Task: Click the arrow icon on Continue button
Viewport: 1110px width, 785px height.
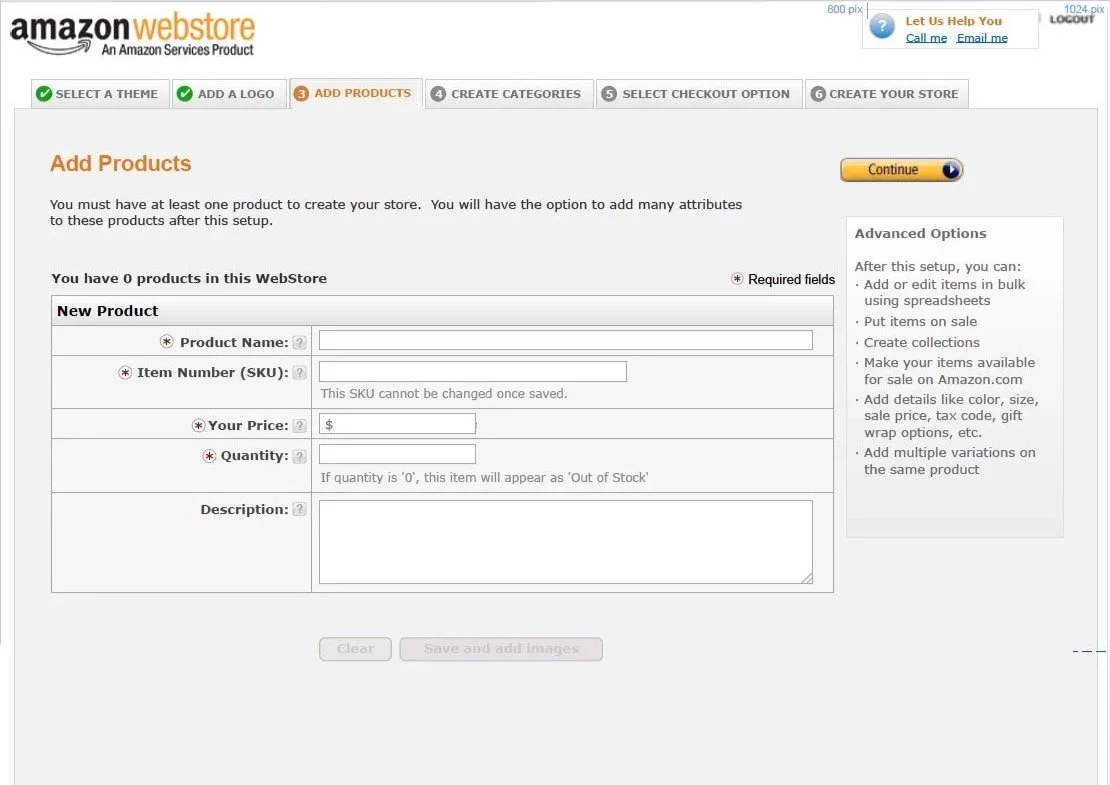Action: [x=951, y=170]
